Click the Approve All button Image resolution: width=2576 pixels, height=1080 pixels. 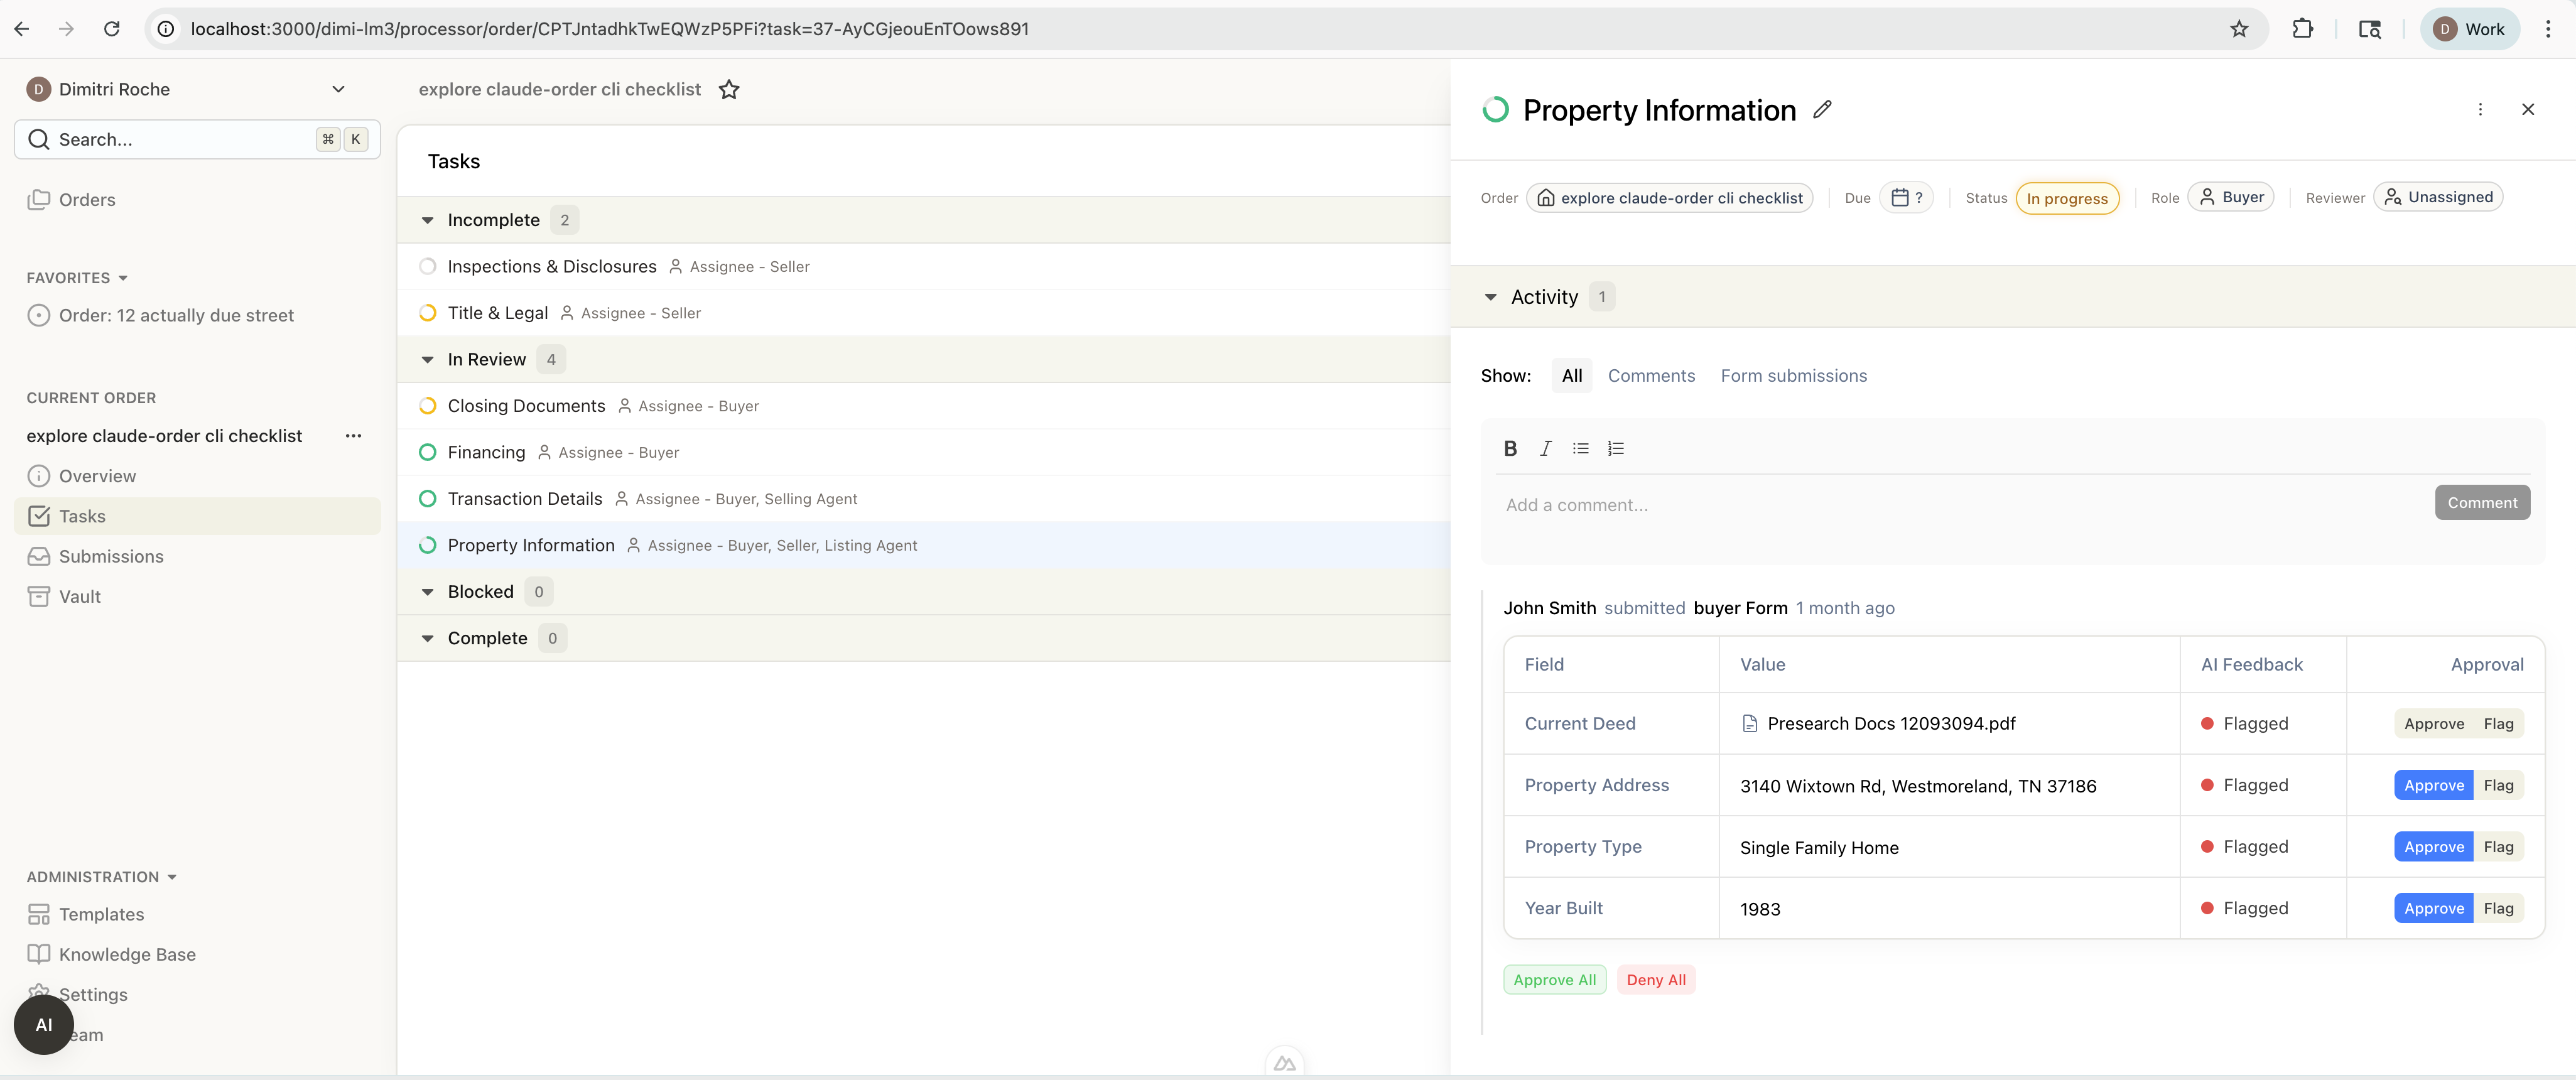[x=1554, y=980]
